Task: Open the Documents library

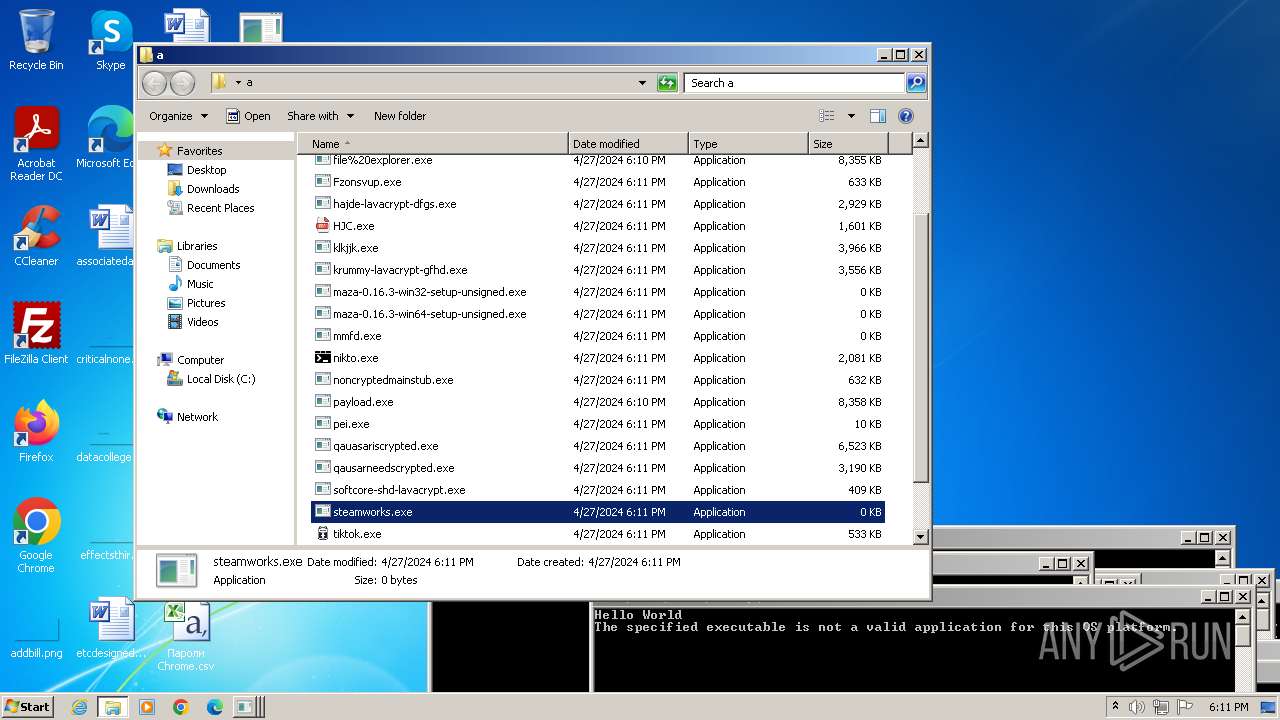Action: click(213, 265)
